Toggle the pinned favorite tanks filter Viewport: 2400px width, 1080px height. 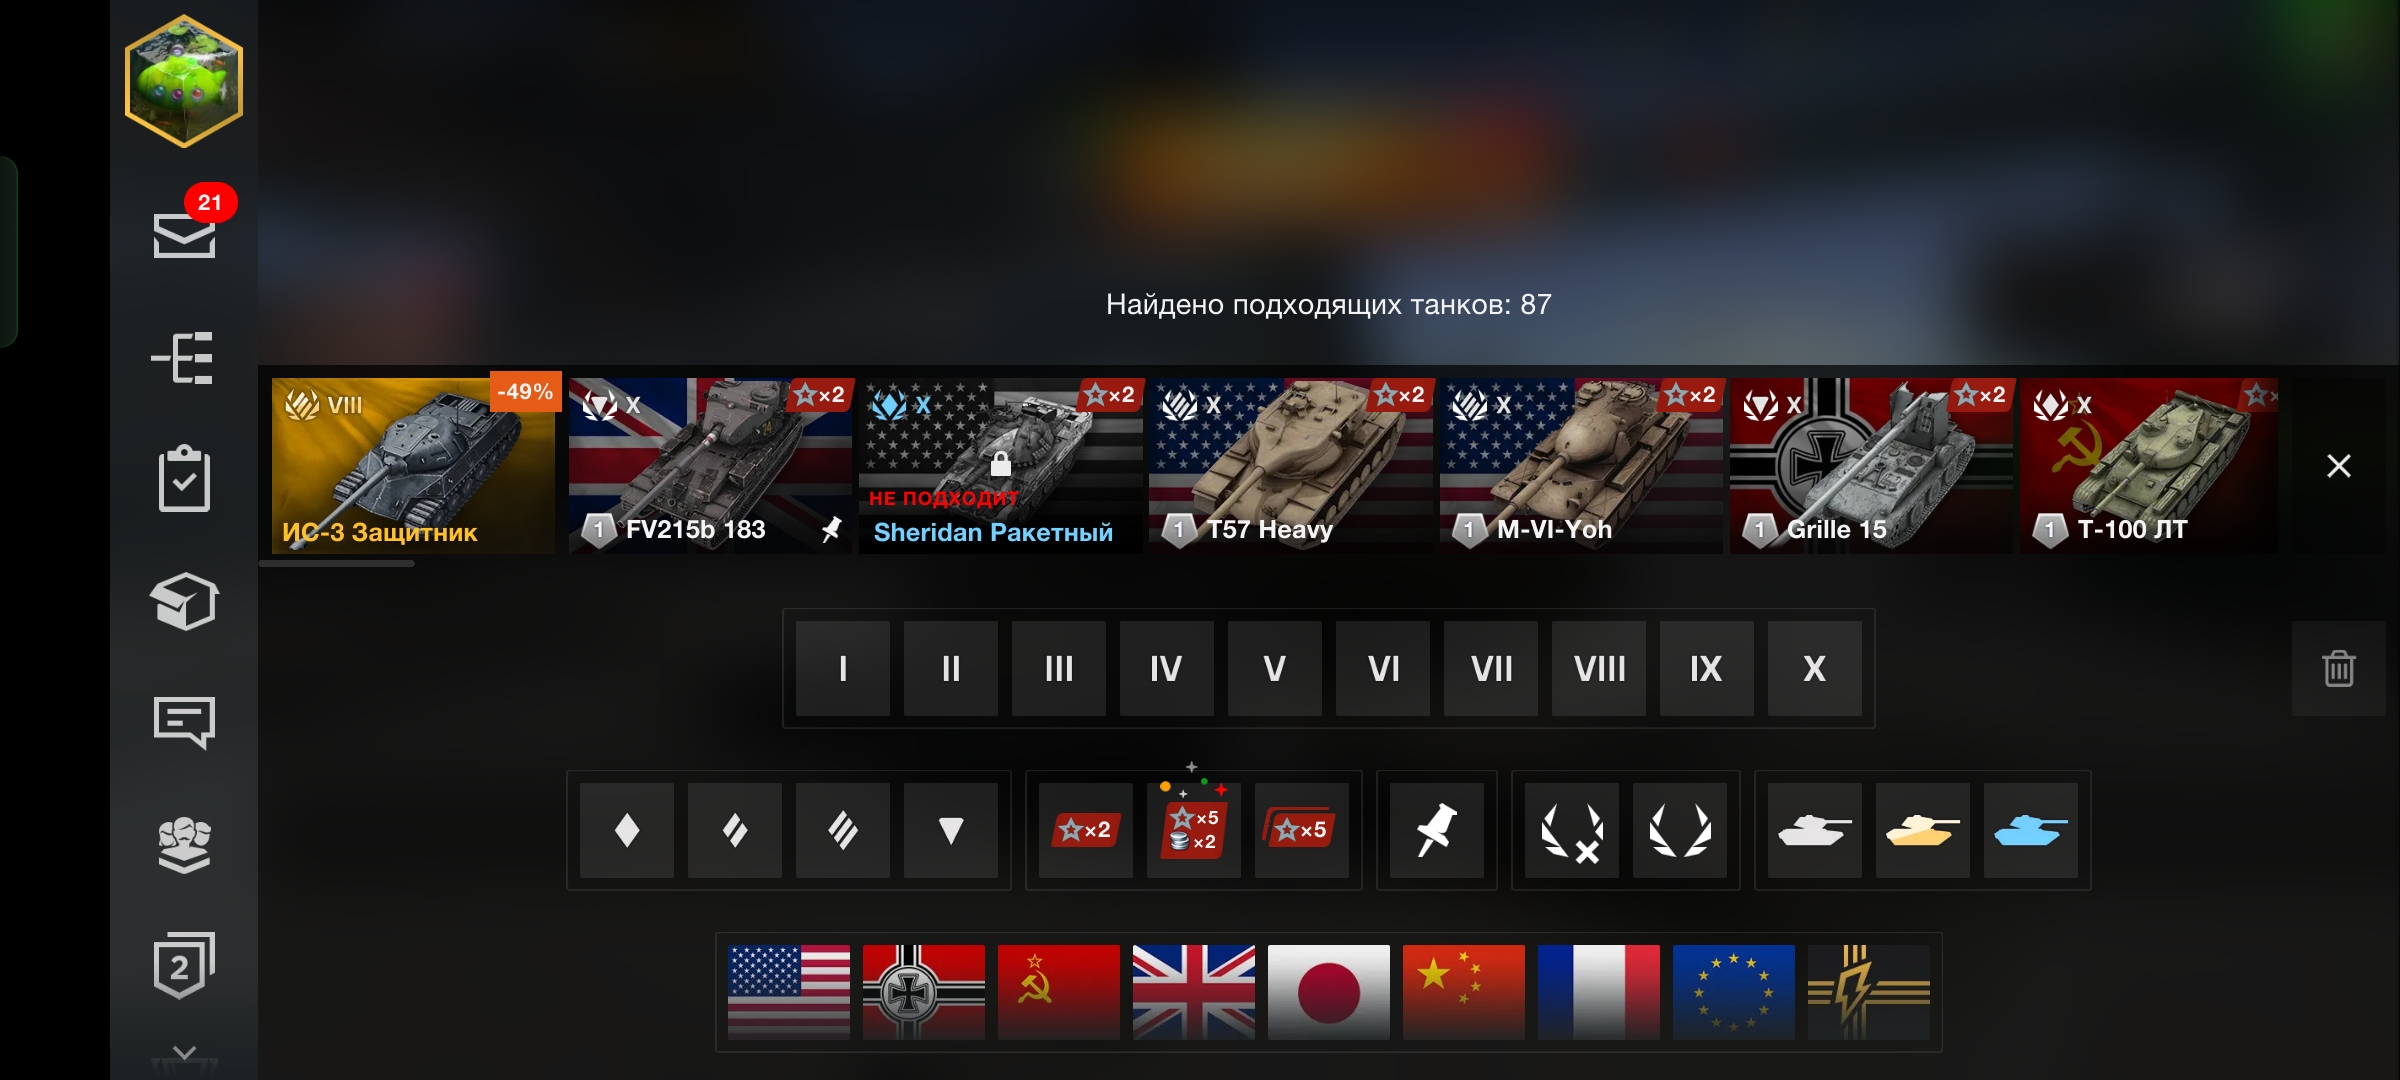tap(1437, 830)
